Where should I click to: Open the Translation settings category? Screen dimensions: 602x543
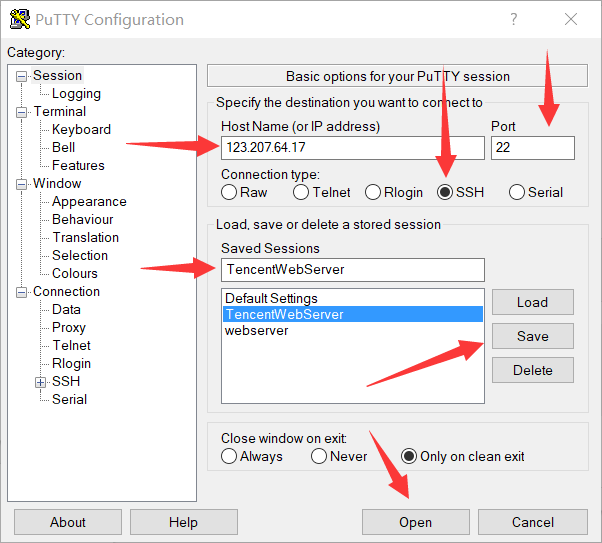85,237
